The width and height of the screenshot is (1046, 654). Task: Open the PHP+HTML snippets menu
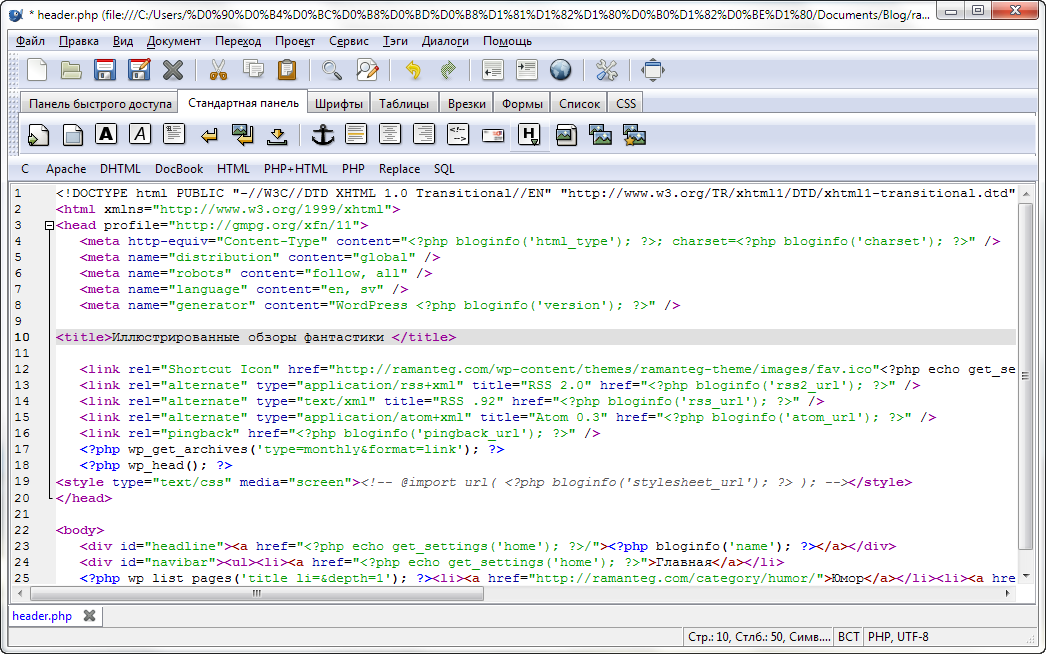[x=295, y=169]
